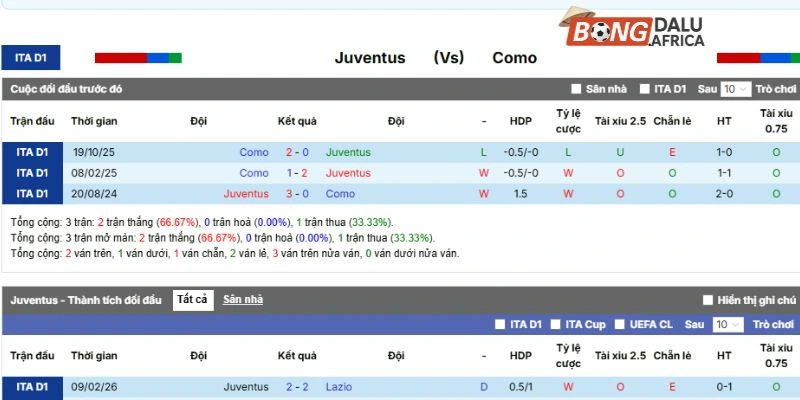
Task: Click the D result in 09/02/26 row
Action: [483, 387]
